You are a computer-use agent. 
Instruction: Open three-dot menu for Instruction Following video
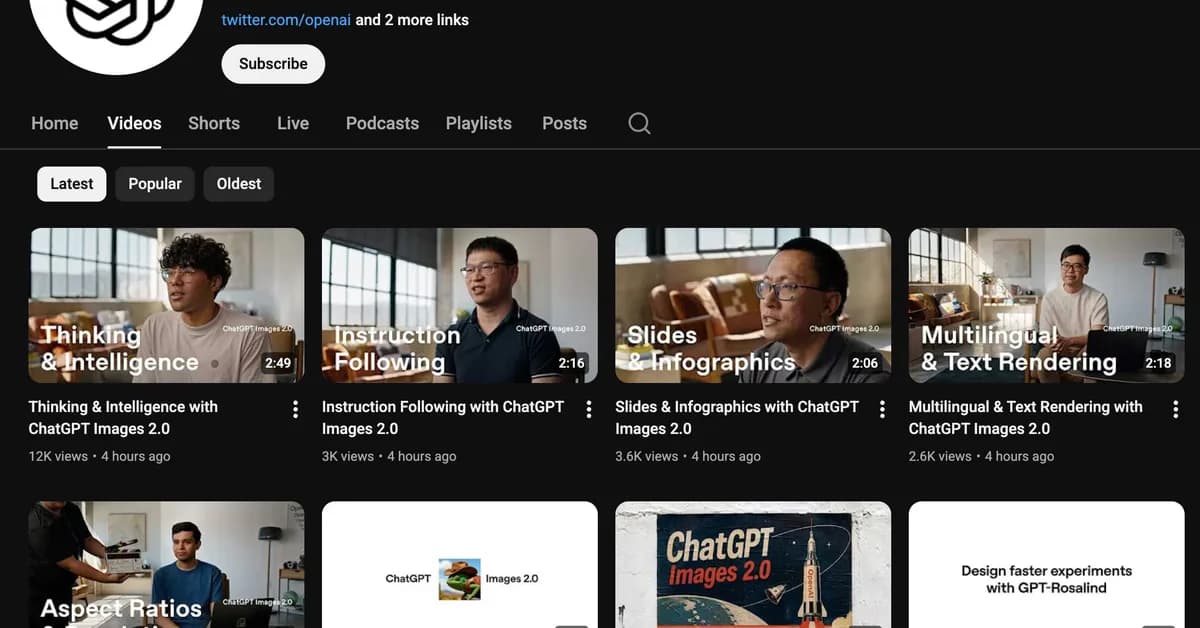[589, 409]
